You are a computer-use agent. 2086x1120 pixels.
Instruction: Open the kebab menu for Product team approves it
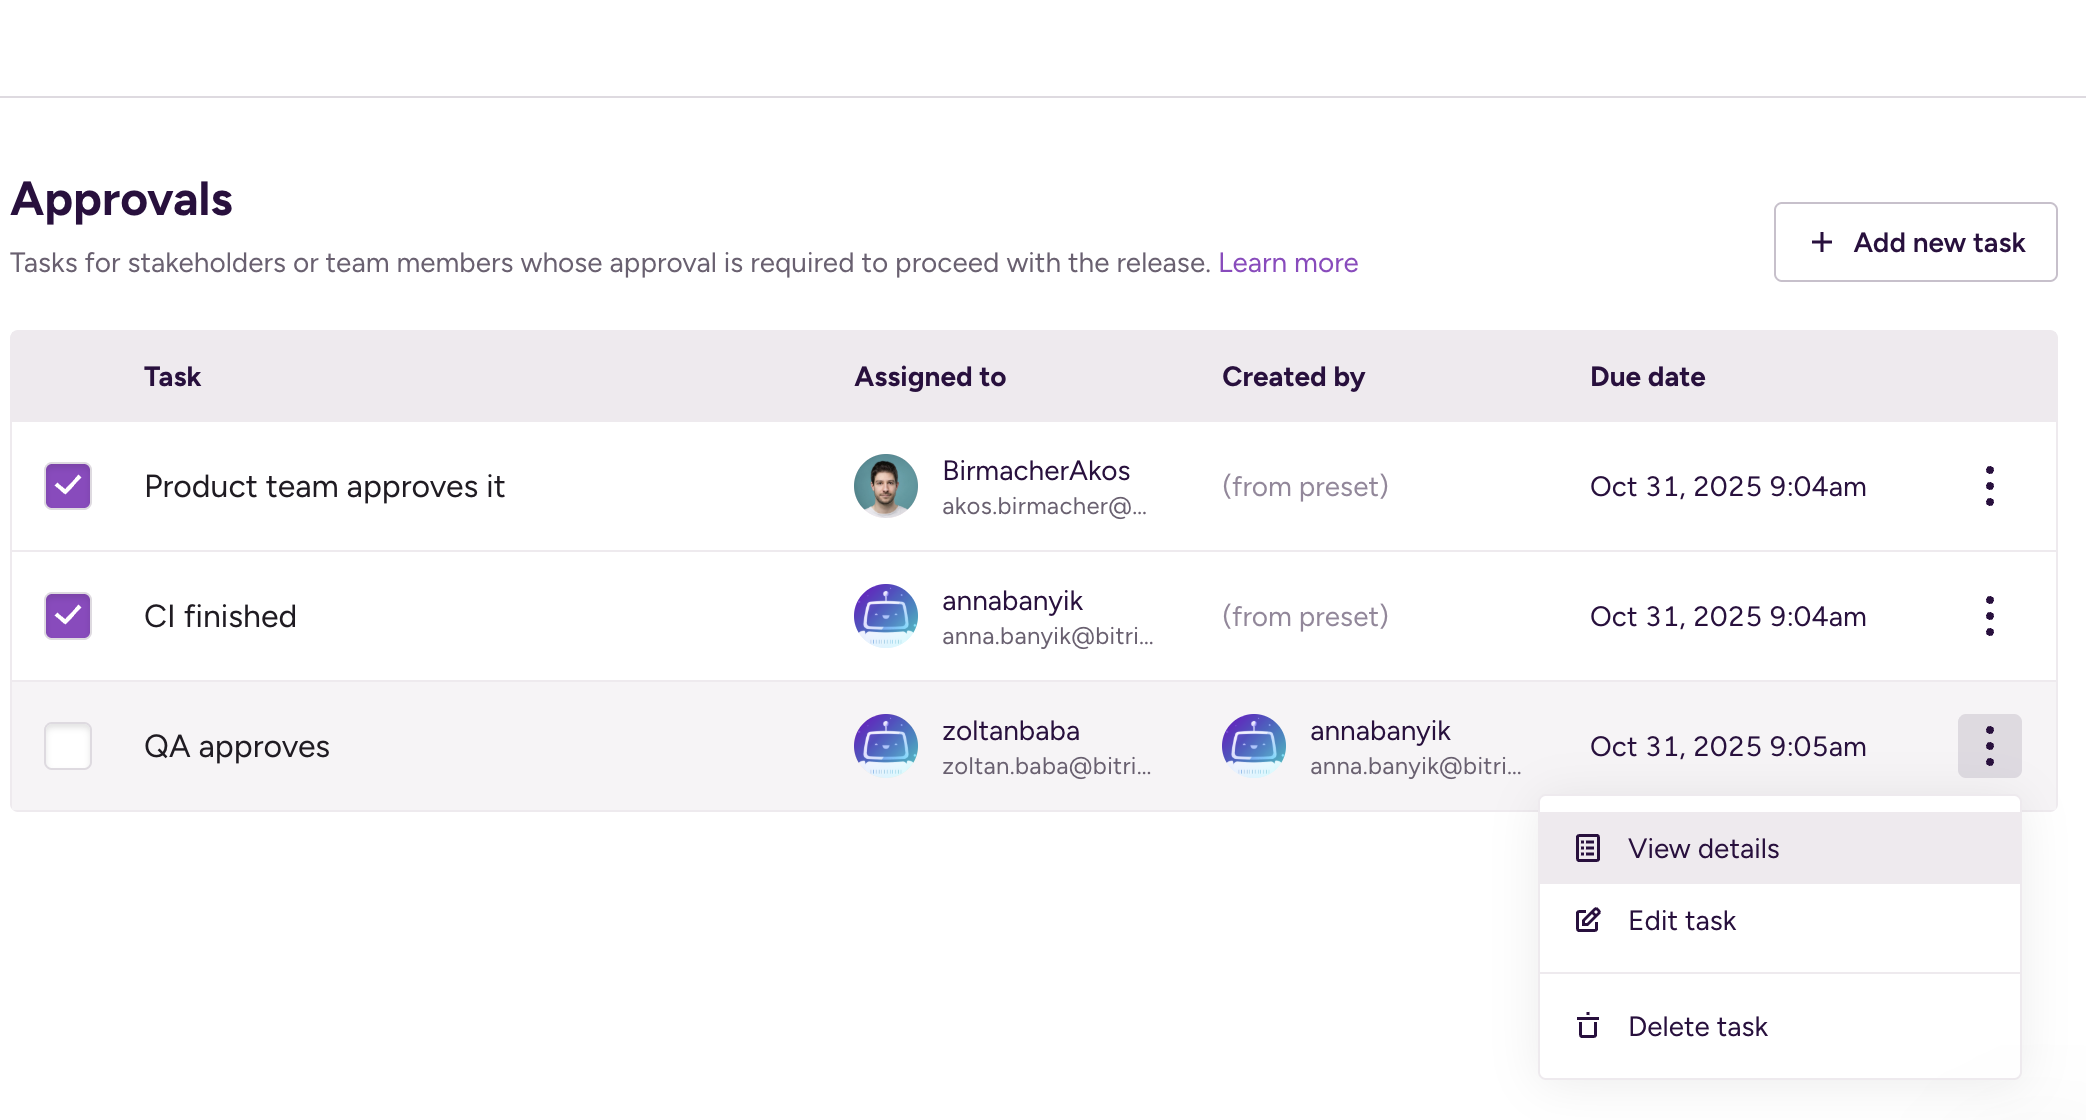pos(1990,486)
